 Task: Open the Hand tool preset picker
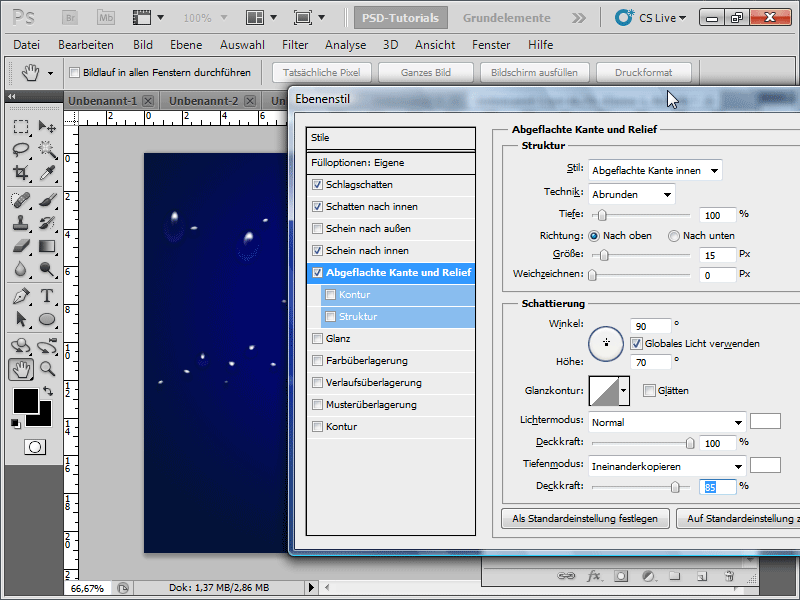(x=51, y=73)
